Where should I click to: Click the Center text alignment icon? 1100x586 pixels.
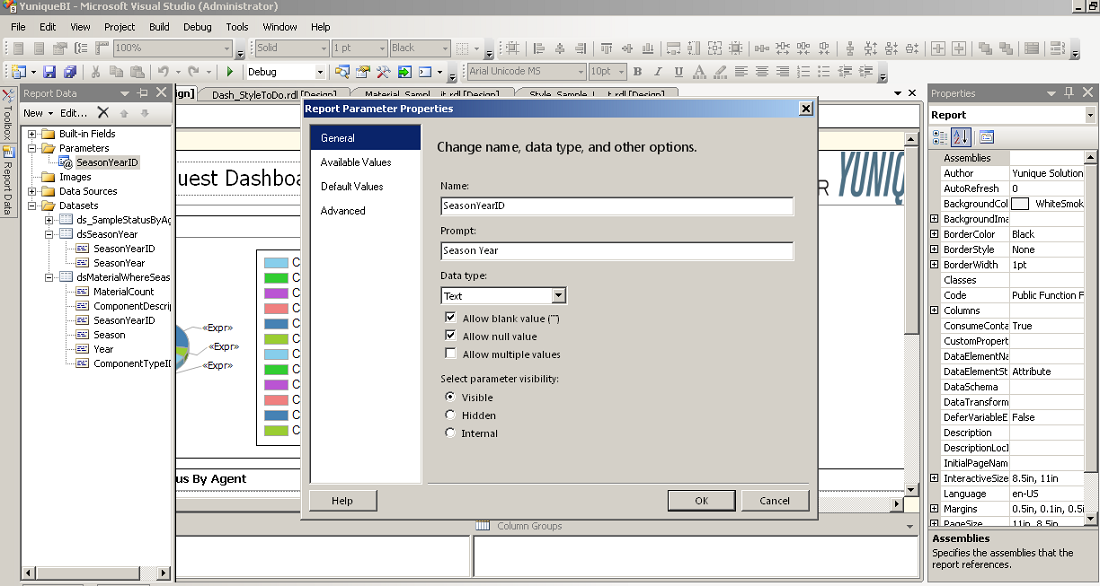(762, 72)
